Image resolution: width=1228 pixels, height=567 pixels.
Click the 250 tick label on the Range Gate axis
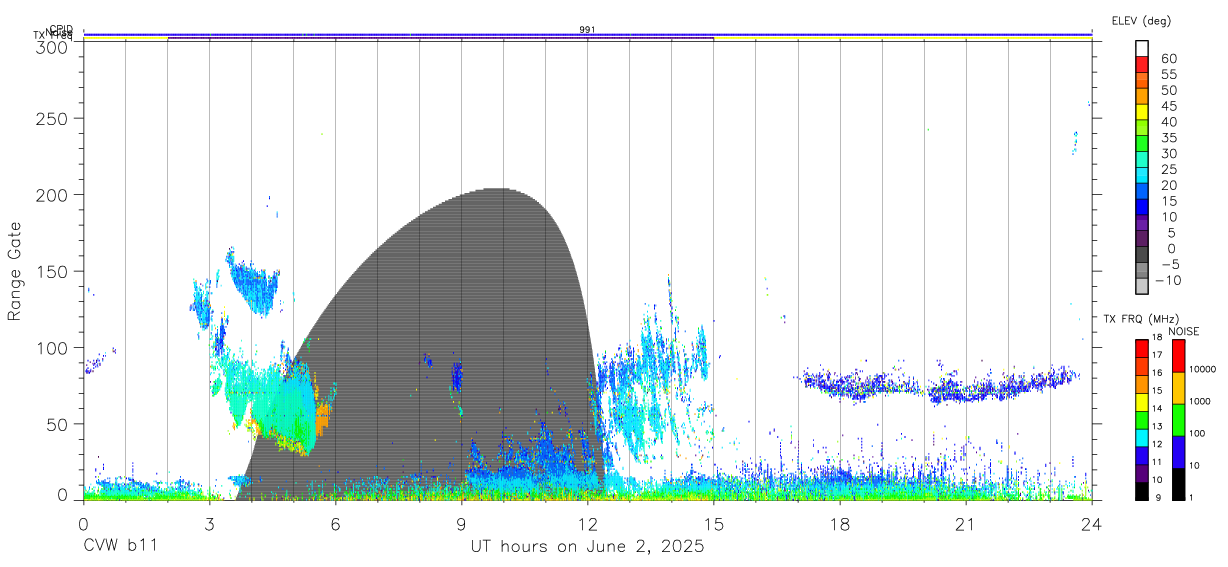(51, 118)
